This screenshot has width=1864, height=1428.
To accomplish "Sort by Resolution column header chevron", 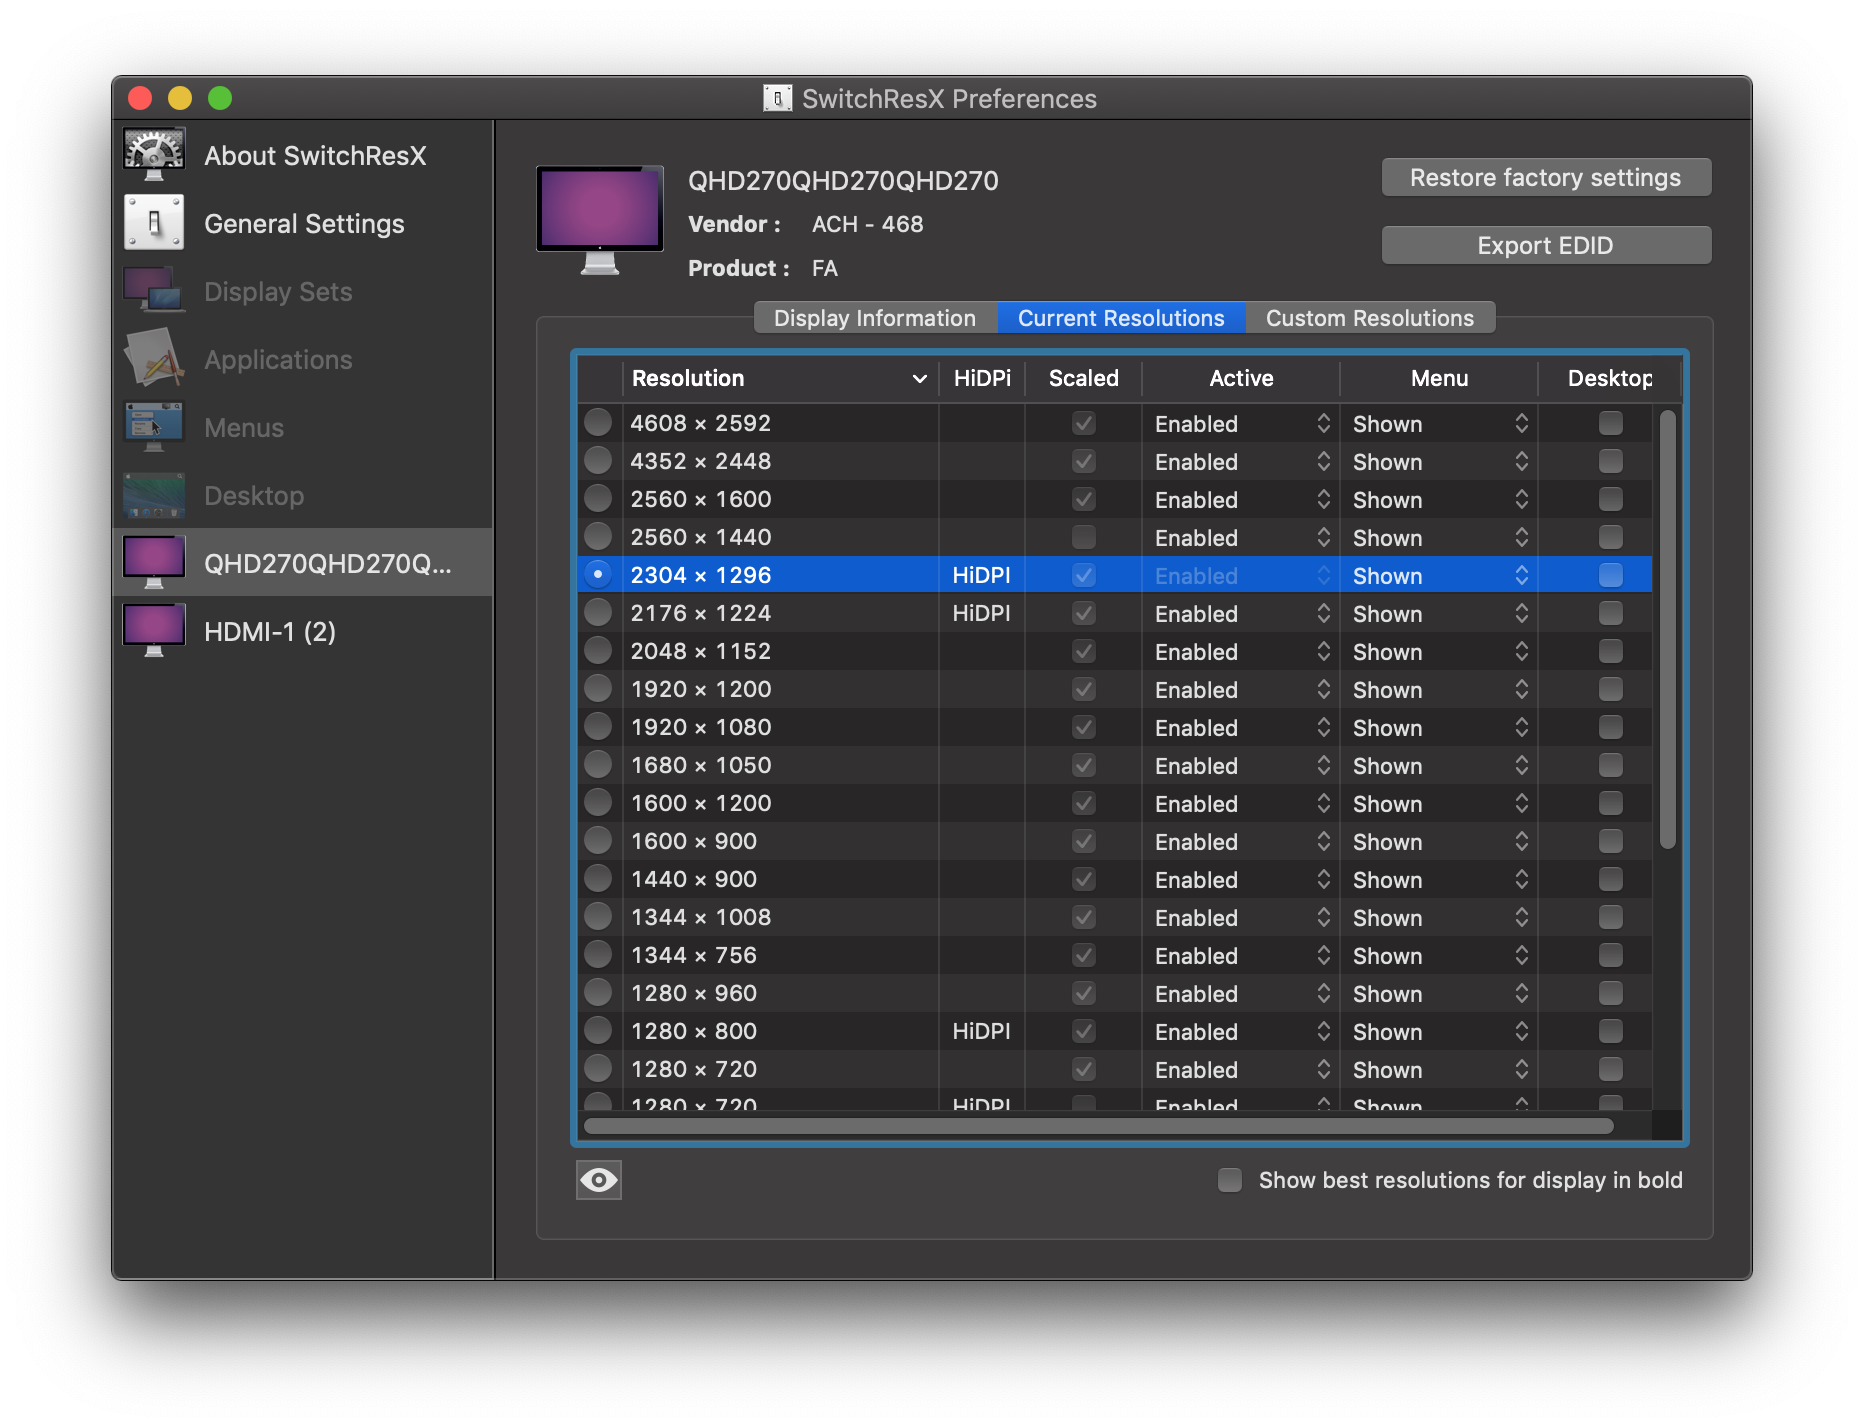I will (920, 378).
